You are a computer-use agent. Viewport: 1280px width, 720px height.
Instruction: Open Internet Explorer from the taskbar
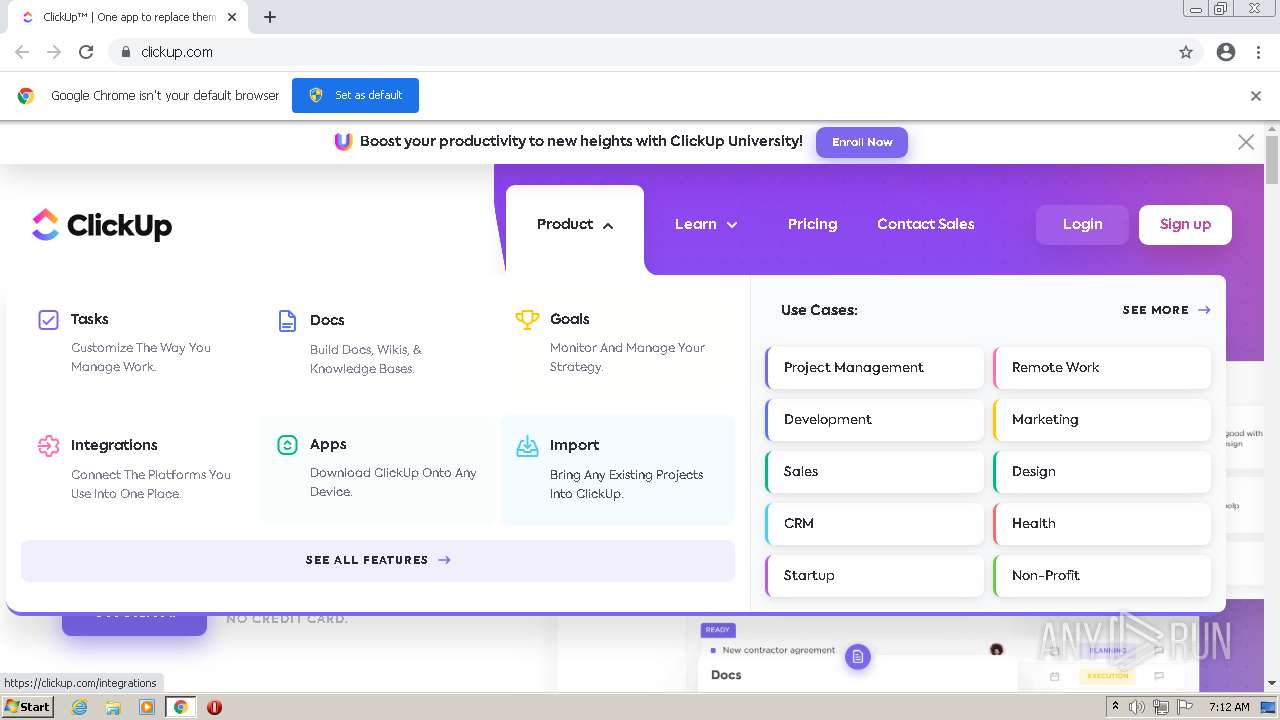[79, 707]
